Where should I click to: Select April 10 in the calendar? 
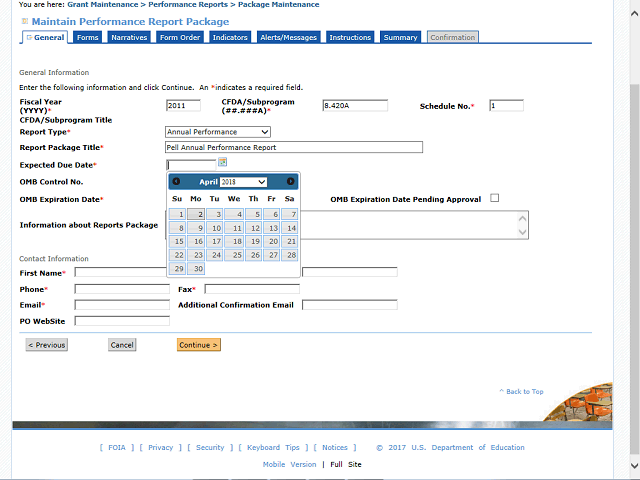[214, 228]
